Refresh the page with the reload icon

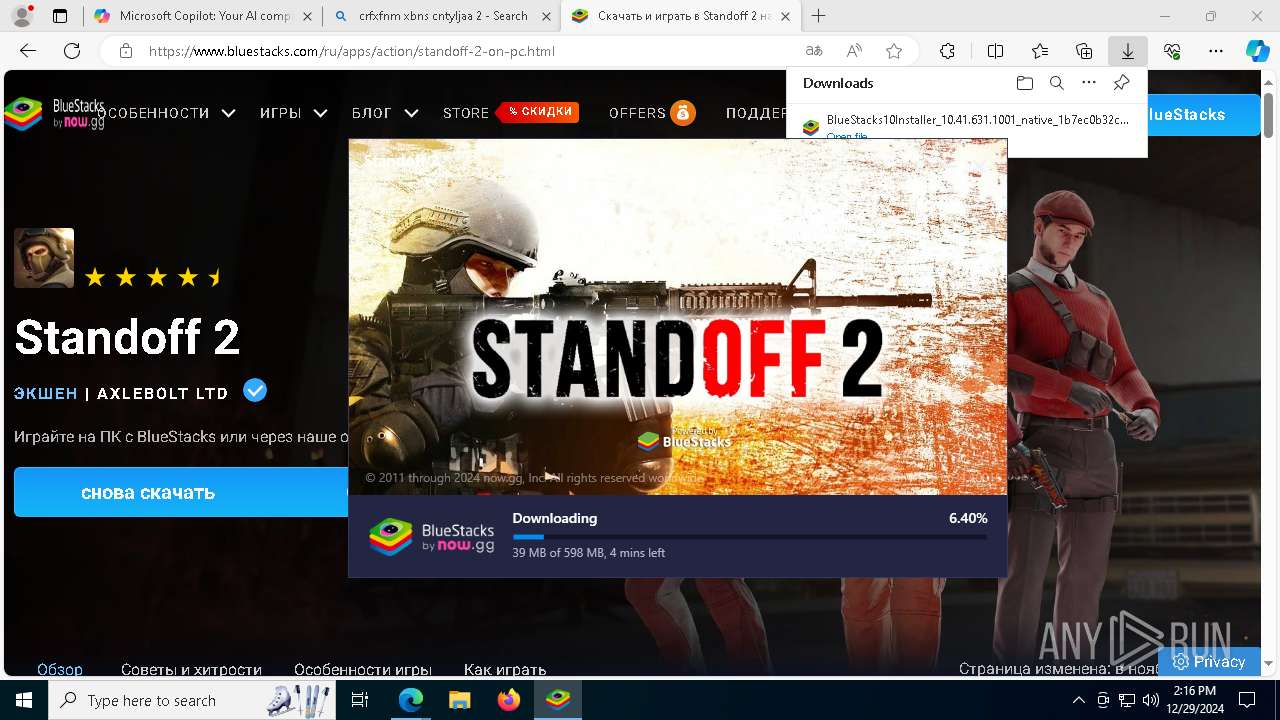[72, 51]
